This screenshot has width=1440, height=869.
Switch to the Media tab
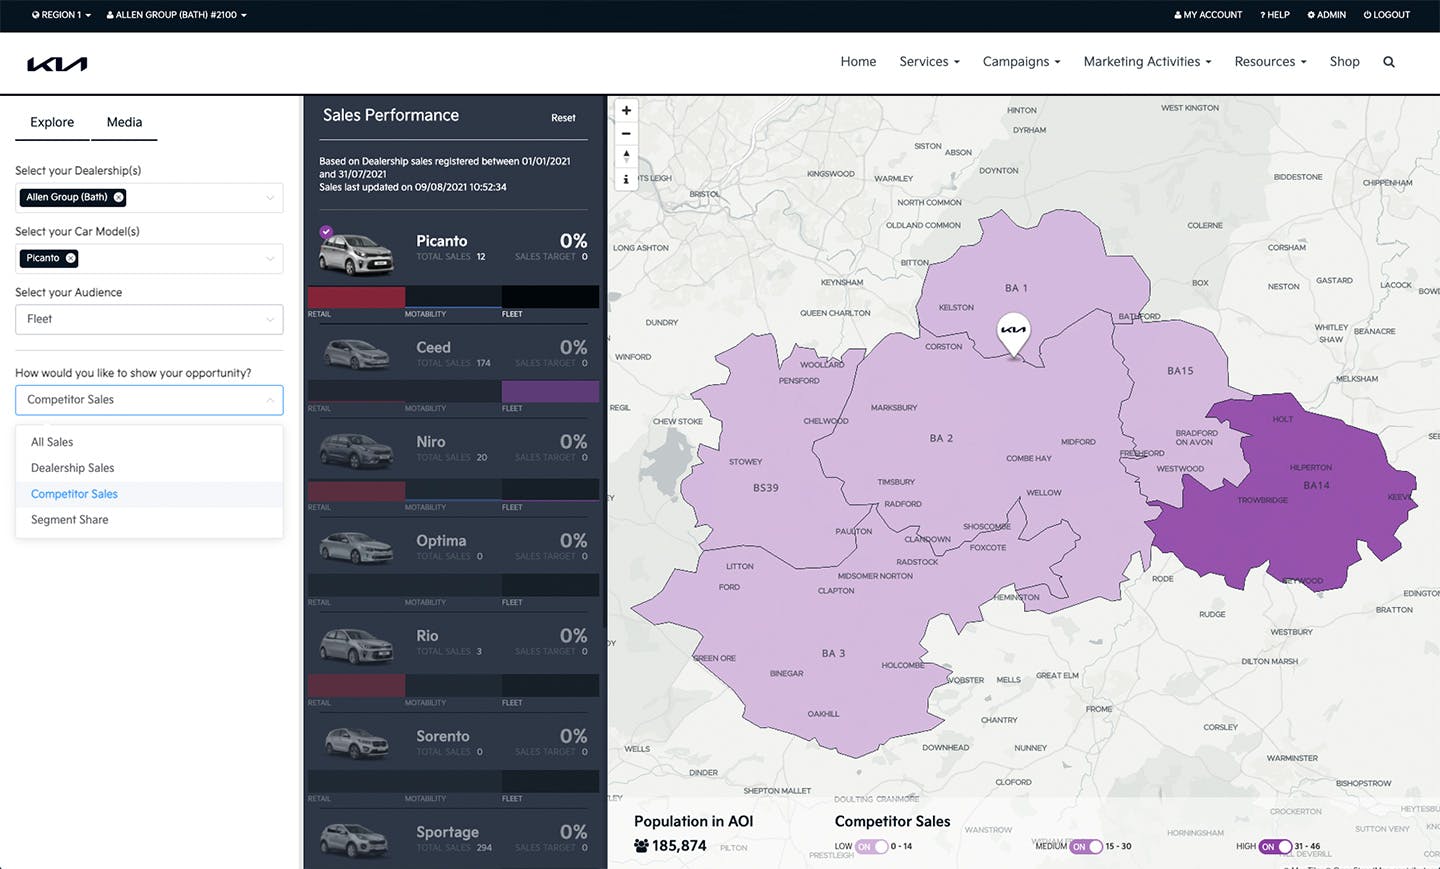point(124,122)
